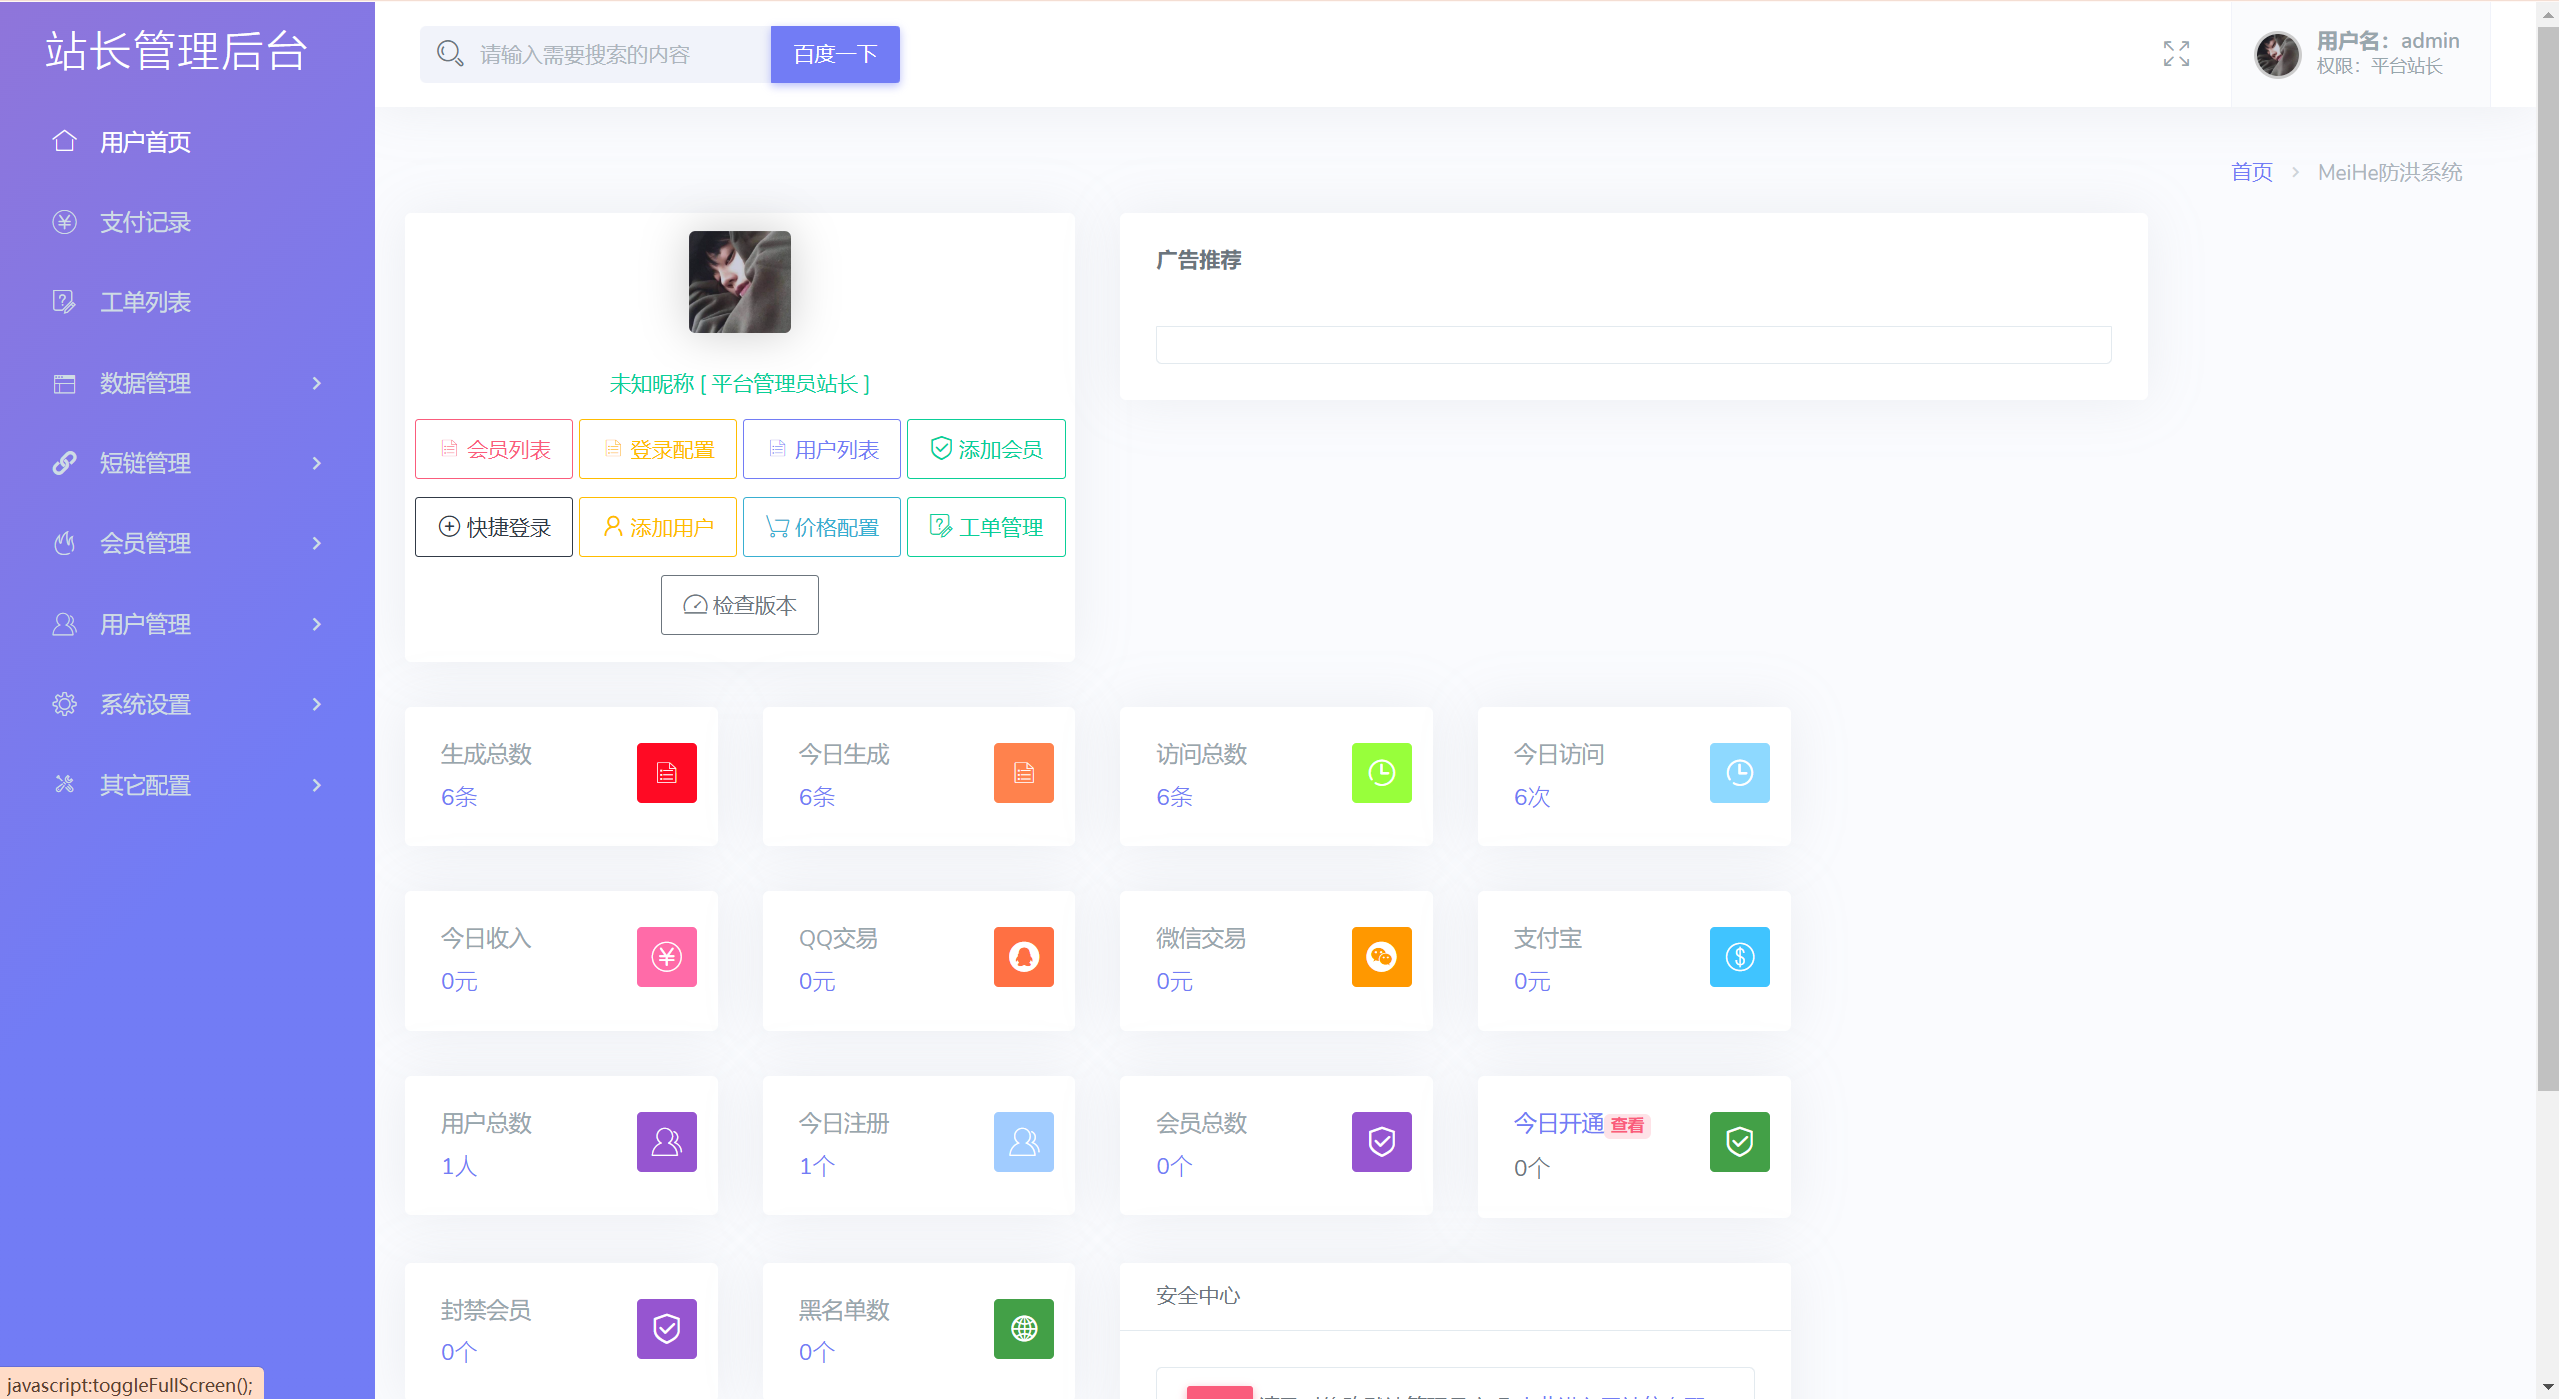The height and width of the screenshot is (1399, 2559).
Task: Click the 查看 badge beside 今日开通
Action: coord(1627,1126)
